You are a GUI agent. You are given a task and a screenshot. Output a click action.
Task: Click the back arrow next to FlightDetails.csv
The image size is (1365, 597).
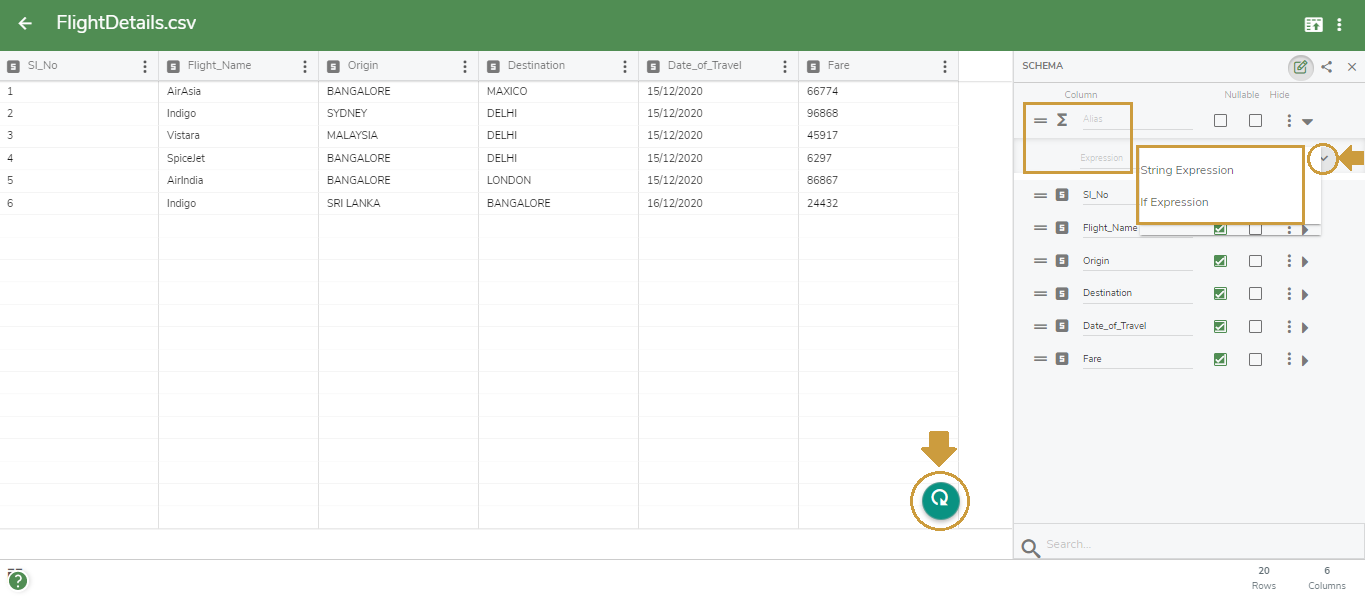(24, 22)
